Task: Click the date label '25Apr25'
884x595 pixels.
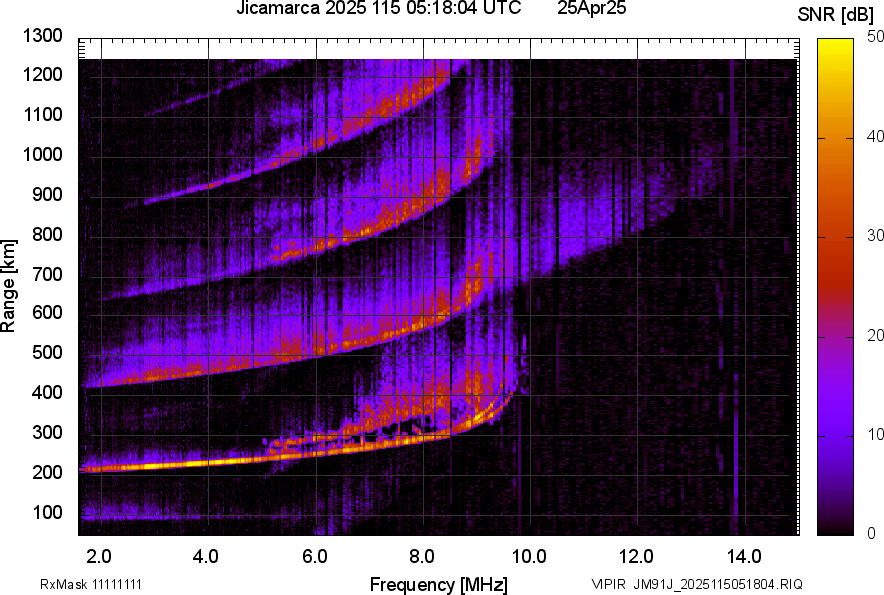Action: click(x=591, y=8)
